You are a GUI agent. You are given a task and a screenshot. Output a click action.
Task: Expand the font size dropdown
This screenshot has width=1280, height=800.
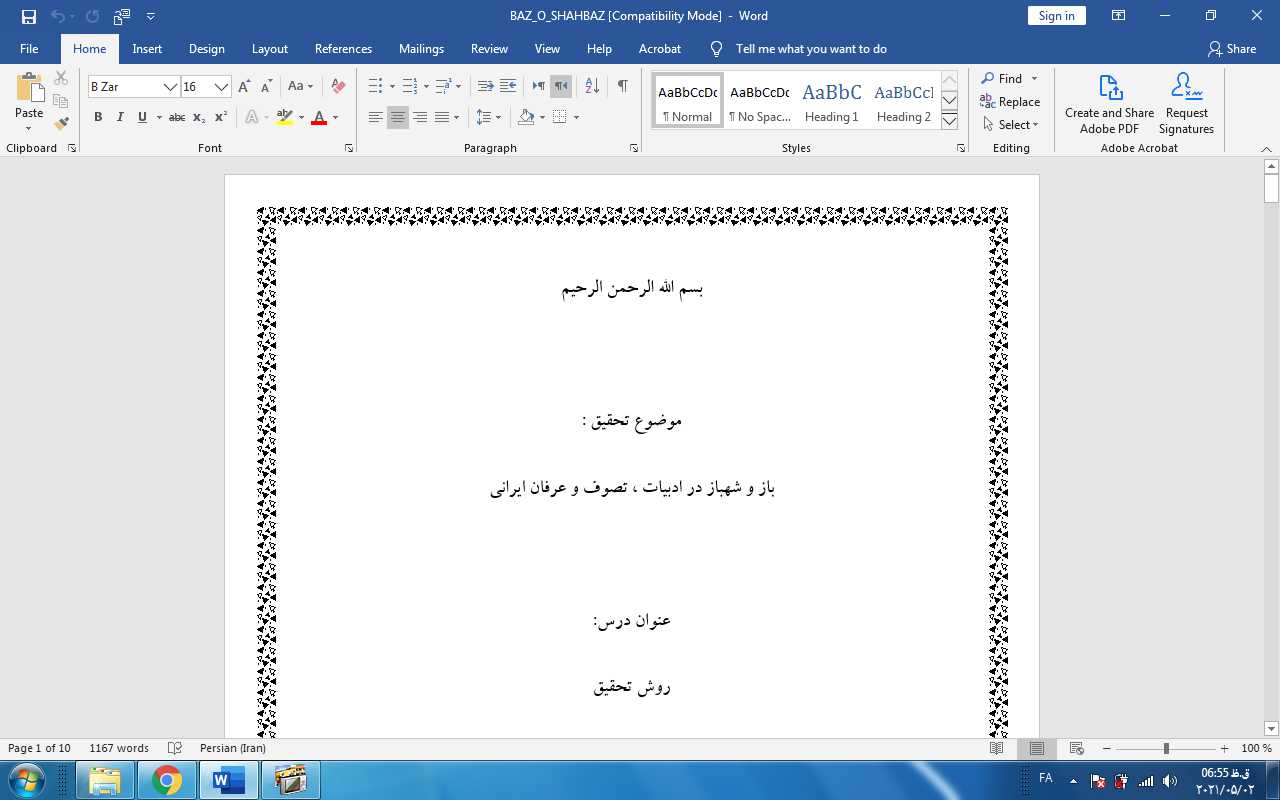pyautogui.click(x=222, y=87)
